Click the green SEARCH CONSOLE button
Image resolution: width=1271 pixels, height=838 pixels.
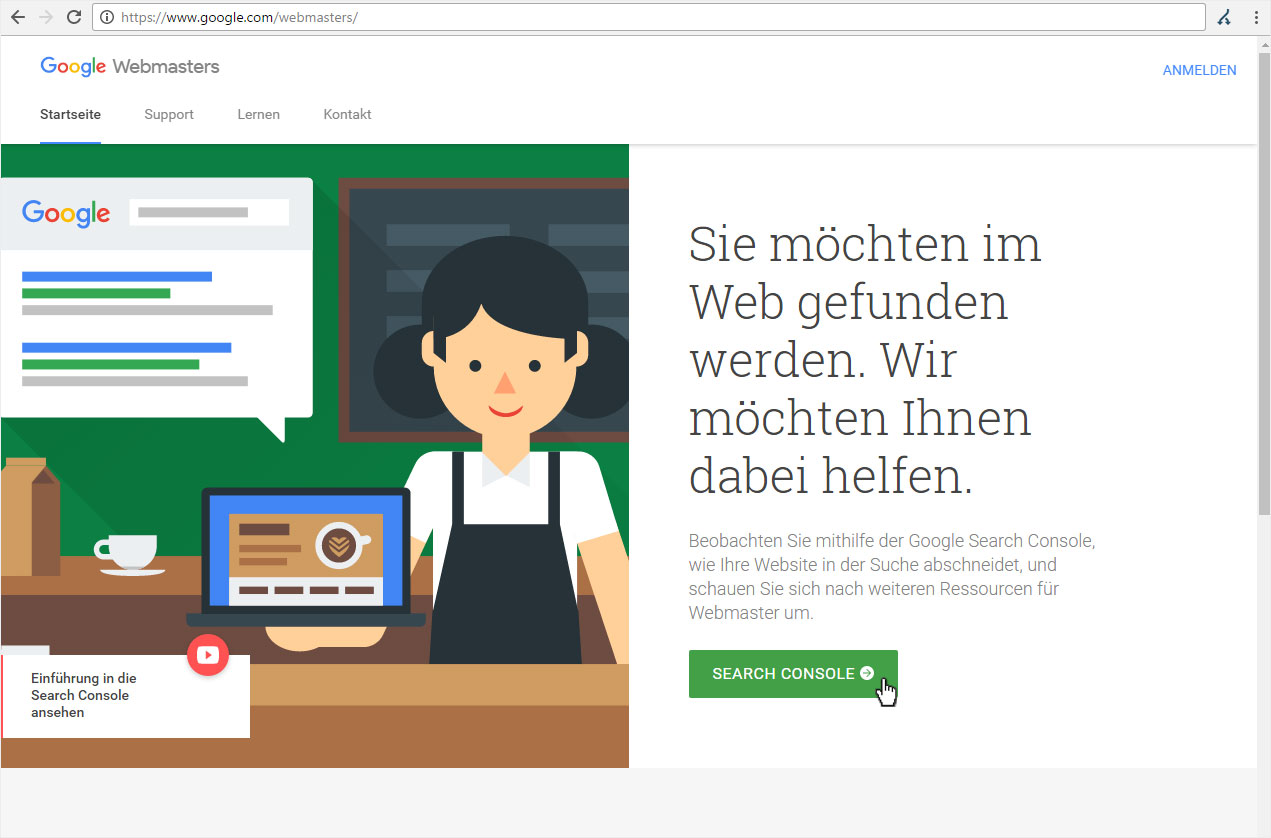click(793, 674)
